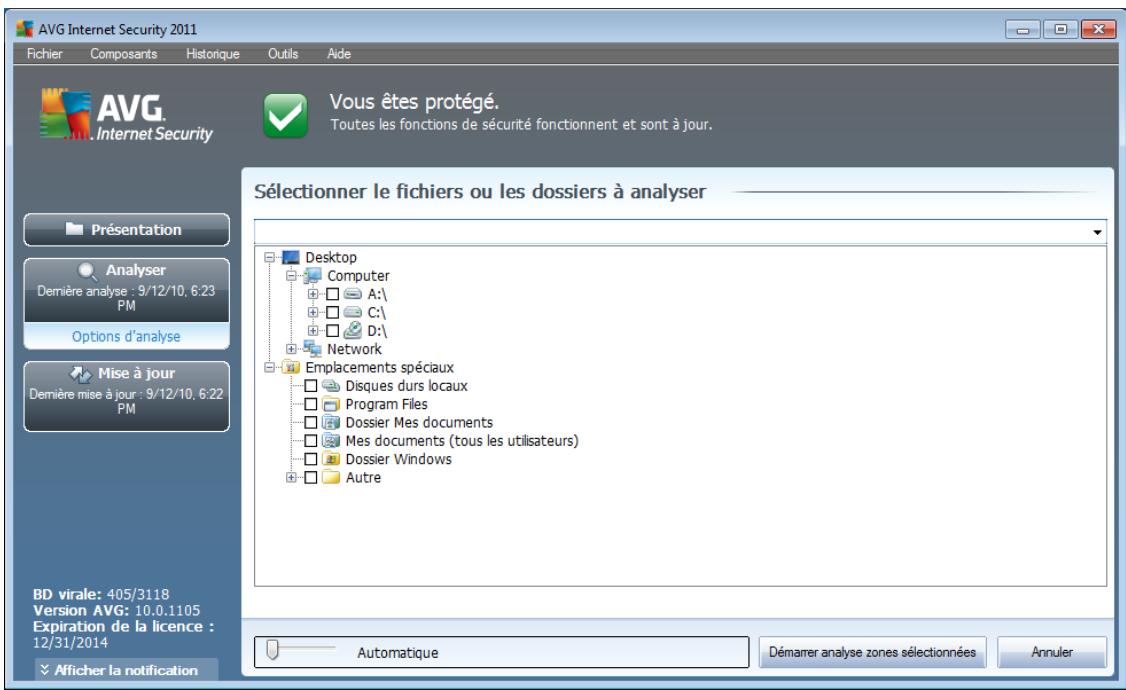
Task: Expand the A:\ drive node
Action: [312, 294]
